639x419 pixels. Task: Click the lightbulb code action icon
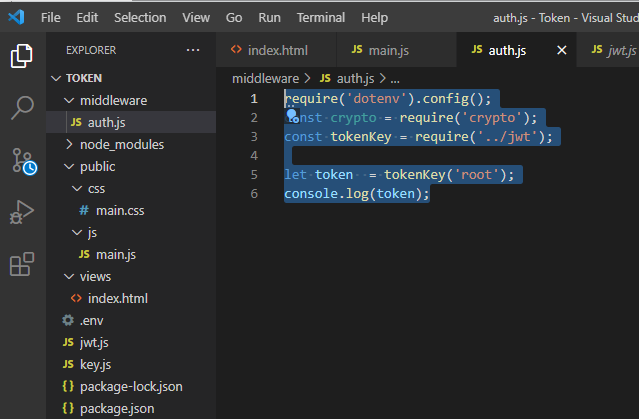[x=292, y=116]
